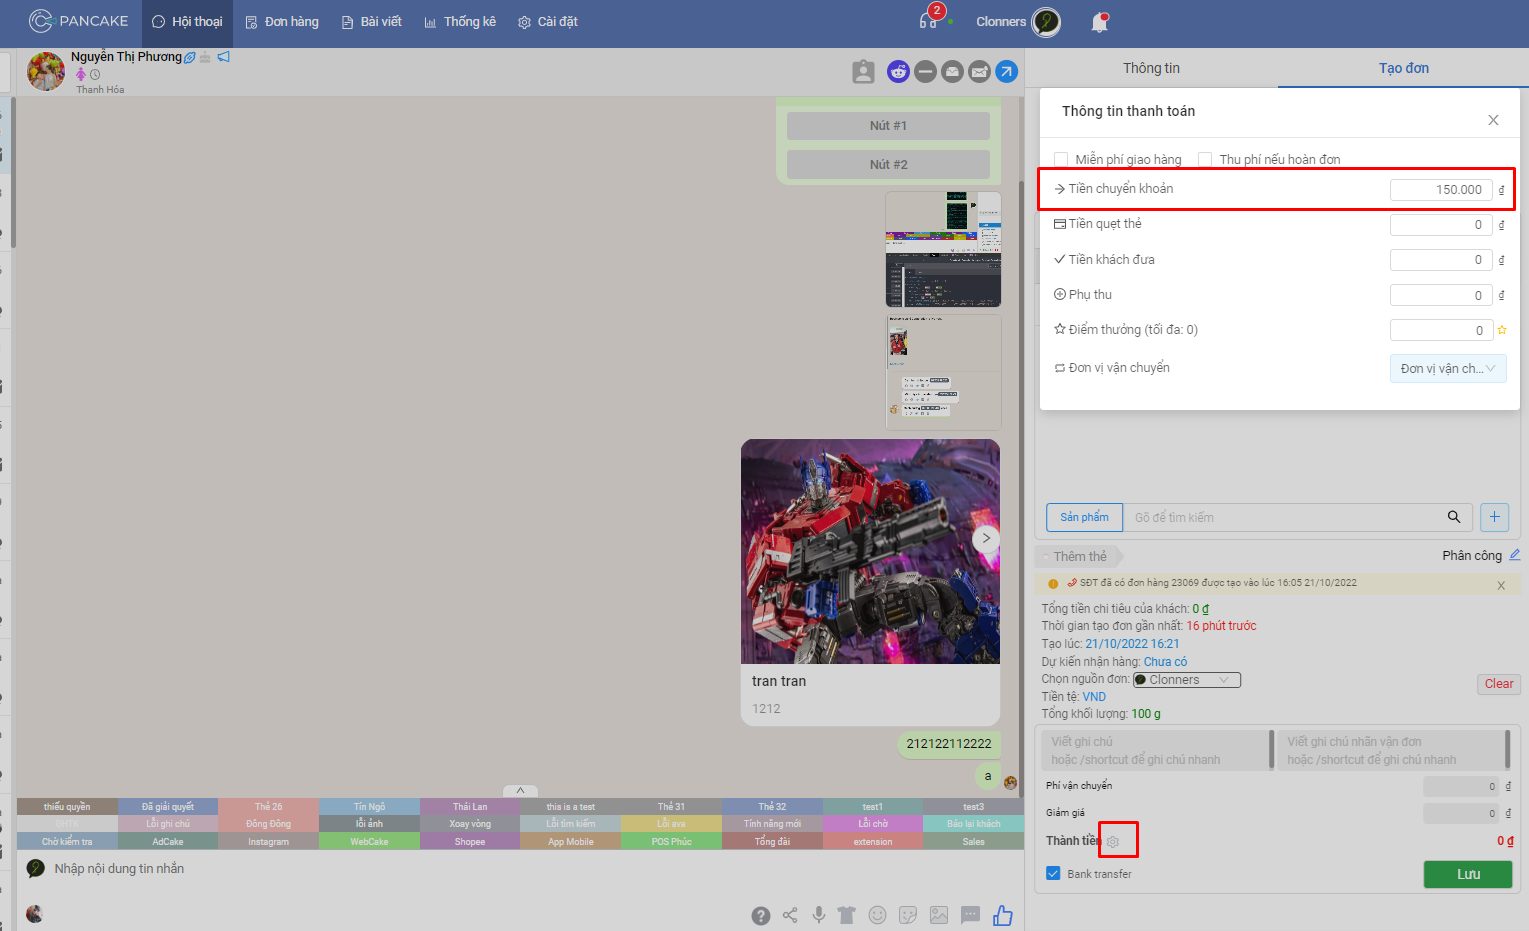Open the sticker picker icon
Image resolution: width=1529 pixels, height=931 pixels.
click(908, 915)
